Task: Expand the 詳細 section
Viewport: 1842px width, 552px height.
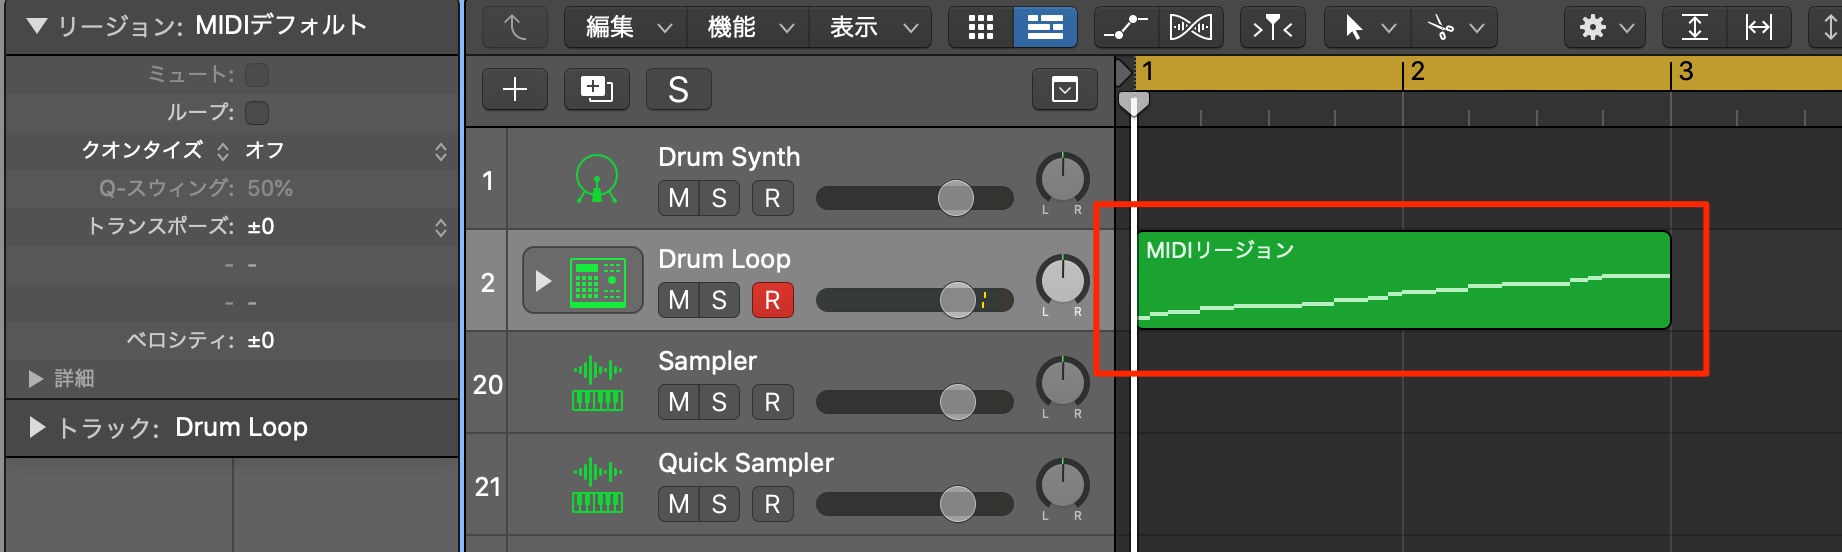Action: tap(37, 378)
